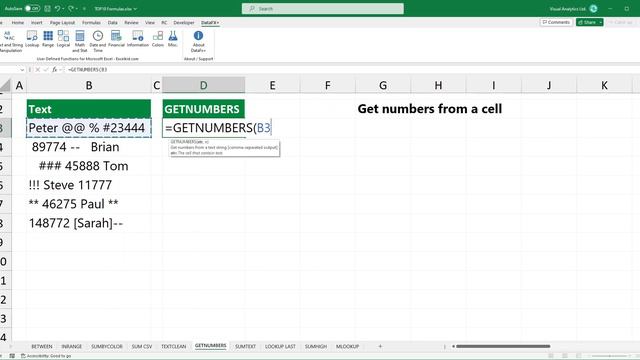Open the Developer ribbon tab

184,23
